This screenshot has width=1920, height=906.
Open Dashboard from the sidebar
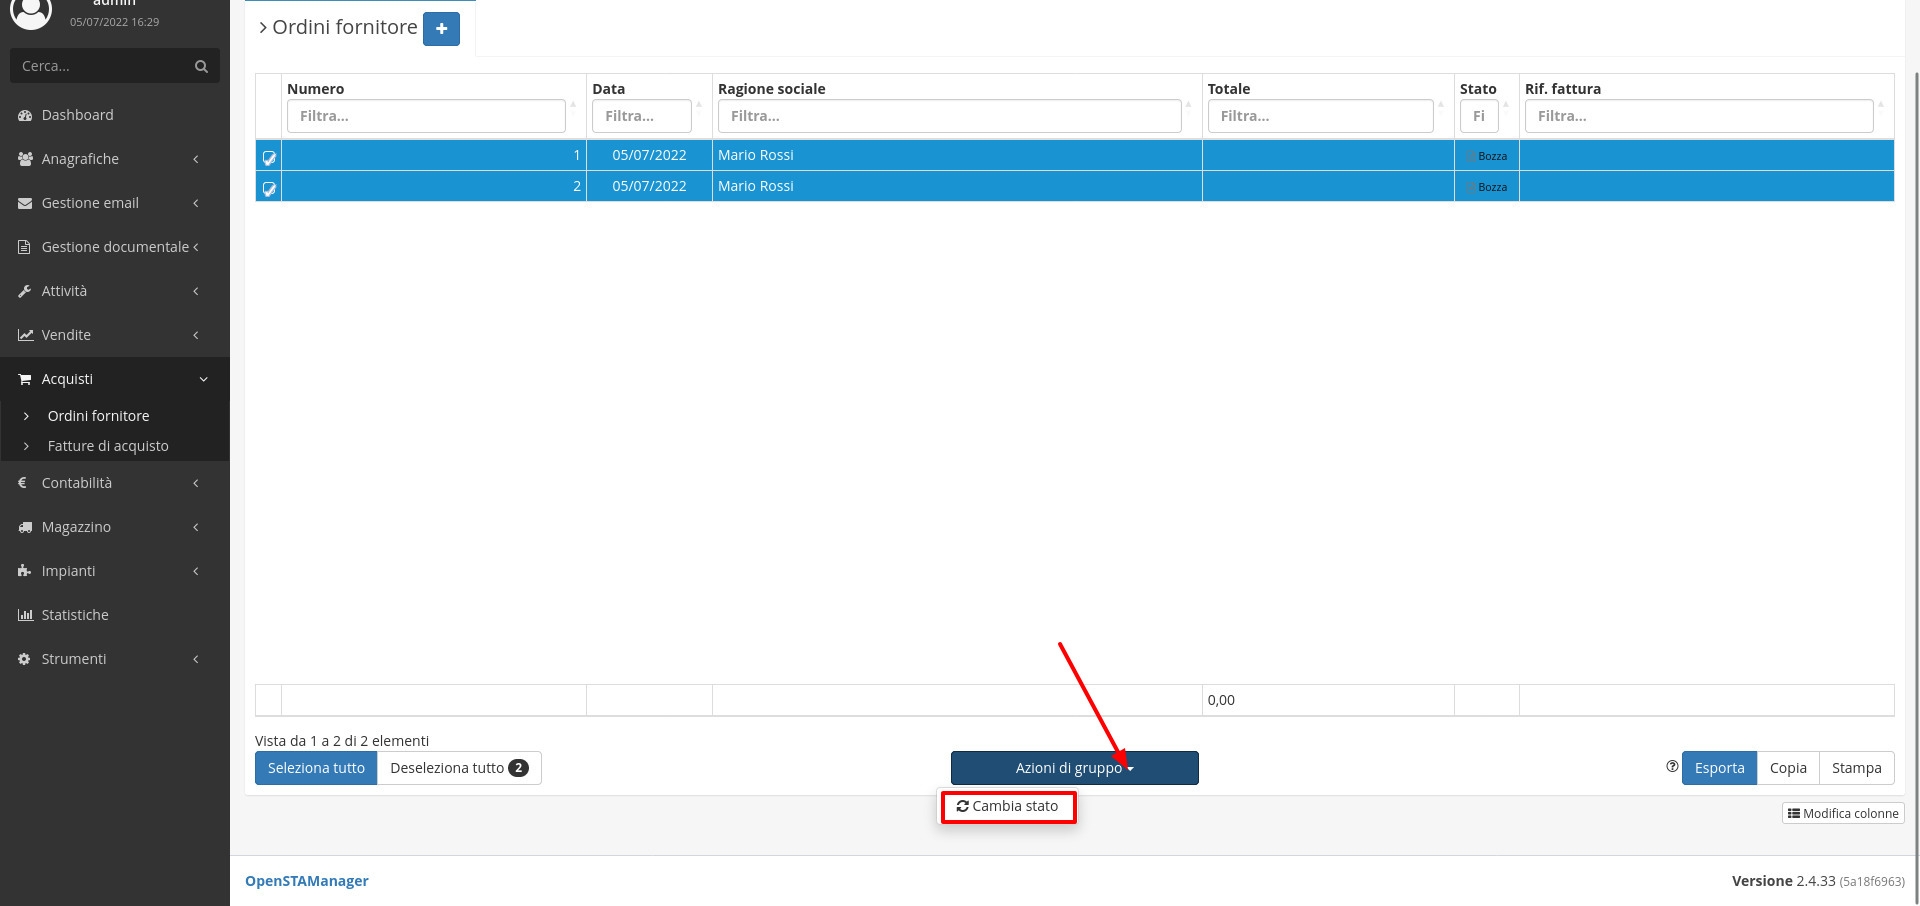77,115
